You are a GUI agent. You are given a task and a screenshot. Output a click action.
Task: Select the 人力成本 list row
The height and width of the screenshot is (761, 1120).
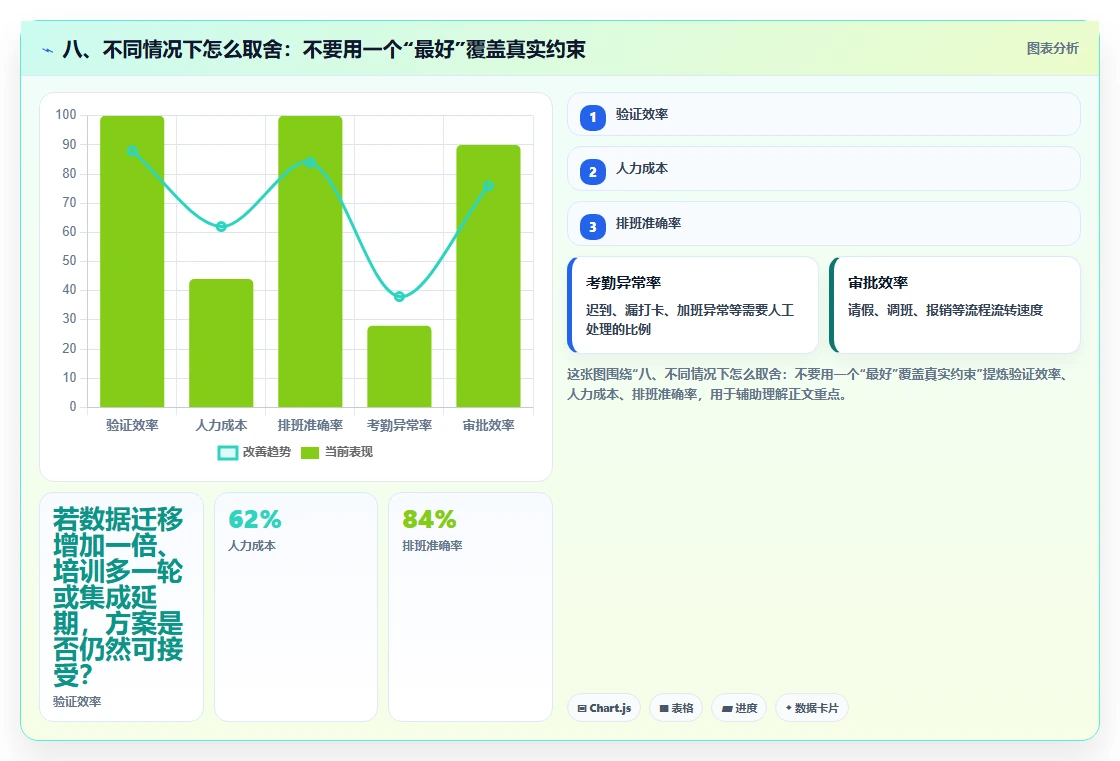pyautogui.click(x=824, y=169)
